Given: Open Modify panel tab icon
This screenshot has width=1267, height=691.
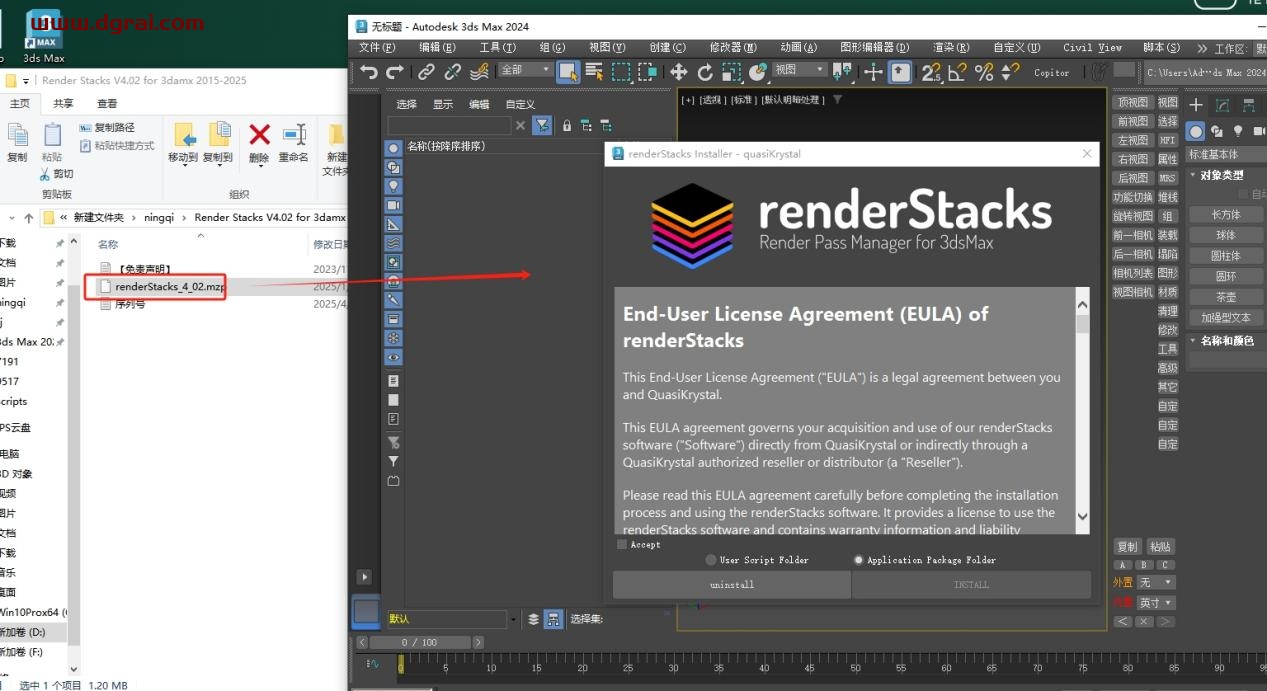Looking at the screenshot, I should (1222, 105).
